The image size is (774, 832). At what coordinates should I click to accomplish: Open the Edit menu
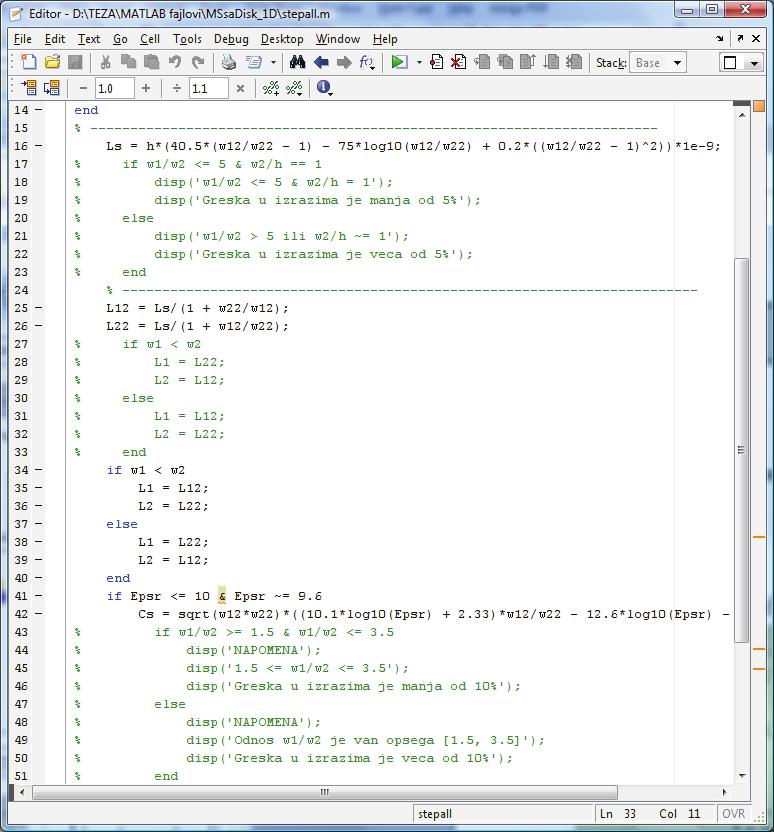point(55,39)
